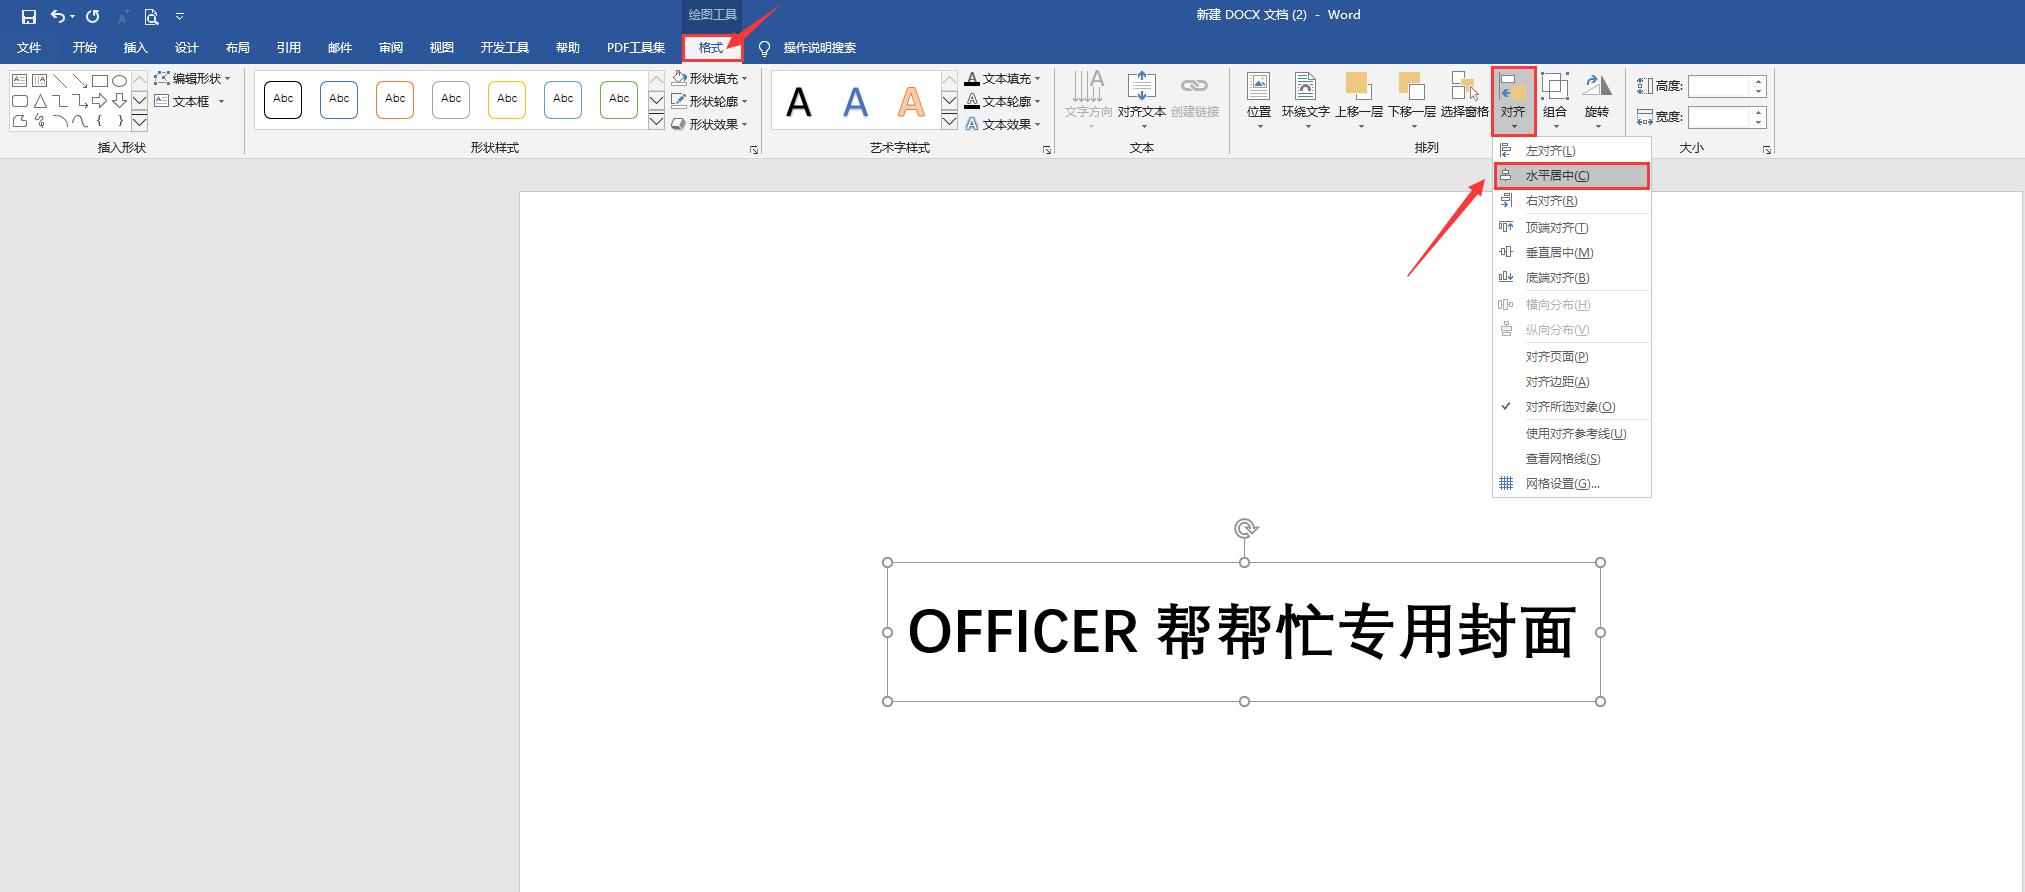Open the shape styles dialog launcher
Screen dimensions: 2025x892
pyautogui.click(x=754, y=150)
